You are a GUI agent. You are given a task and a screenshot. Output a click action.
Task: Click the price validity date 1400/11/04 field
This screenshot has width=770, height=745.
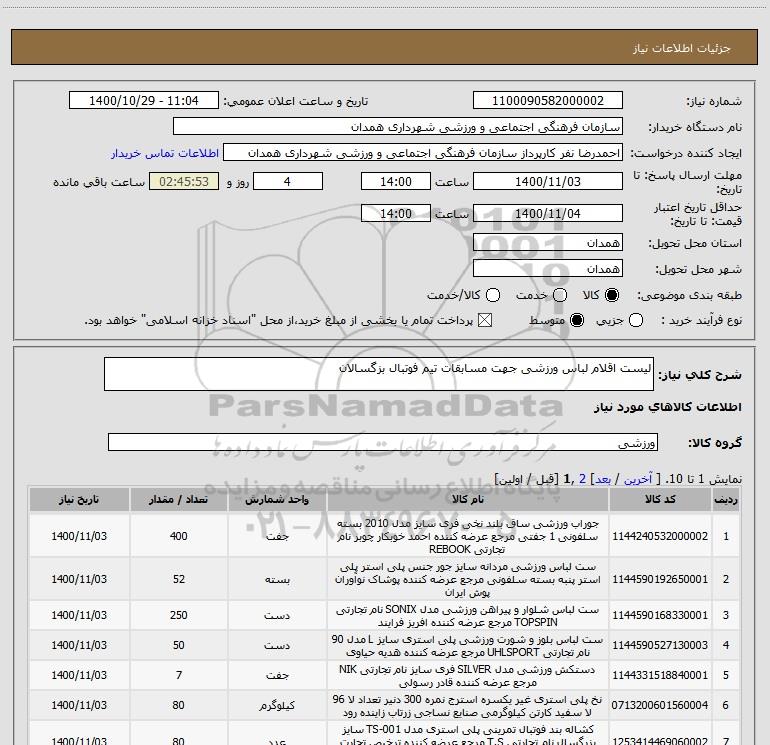tap(548, 213)
